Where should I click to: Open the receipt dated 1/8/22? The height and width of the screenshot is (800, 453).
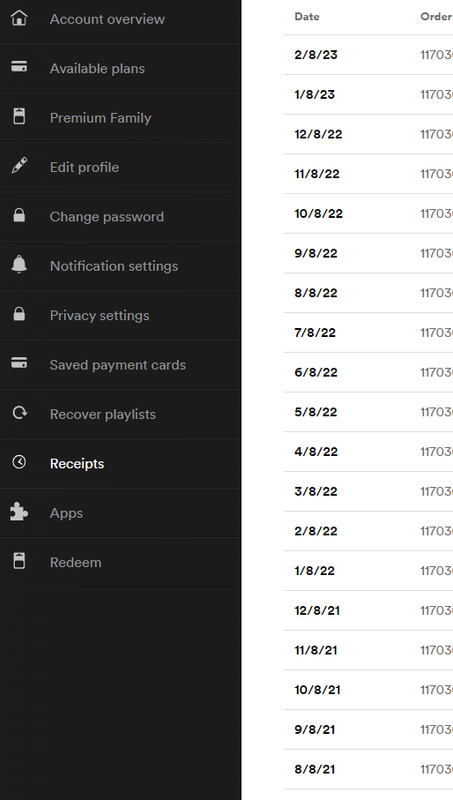click(368, 571)
